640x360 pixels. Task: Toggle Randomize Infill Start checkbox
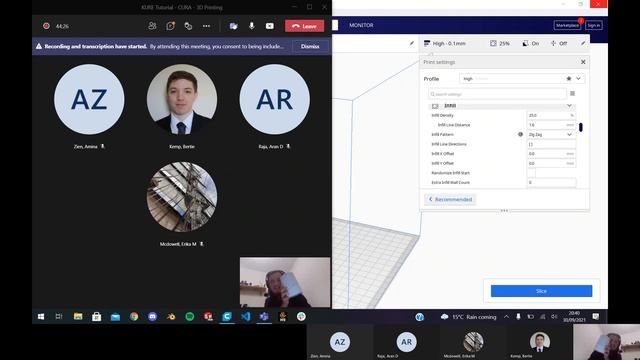pos(531,173)
